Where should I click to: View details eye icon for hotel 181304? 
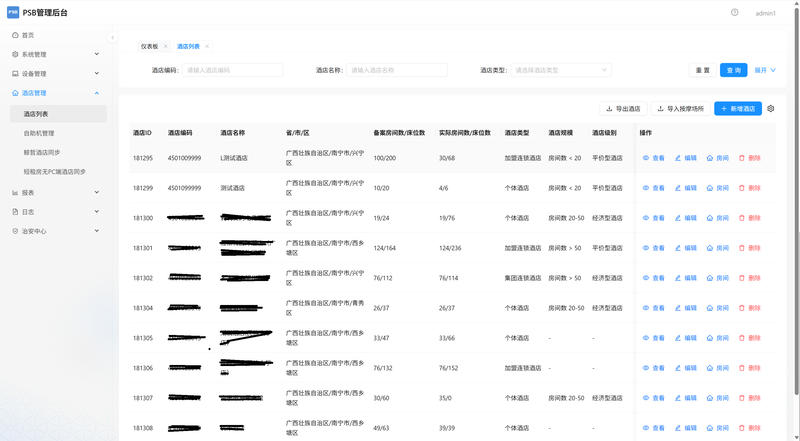[645, 308]
